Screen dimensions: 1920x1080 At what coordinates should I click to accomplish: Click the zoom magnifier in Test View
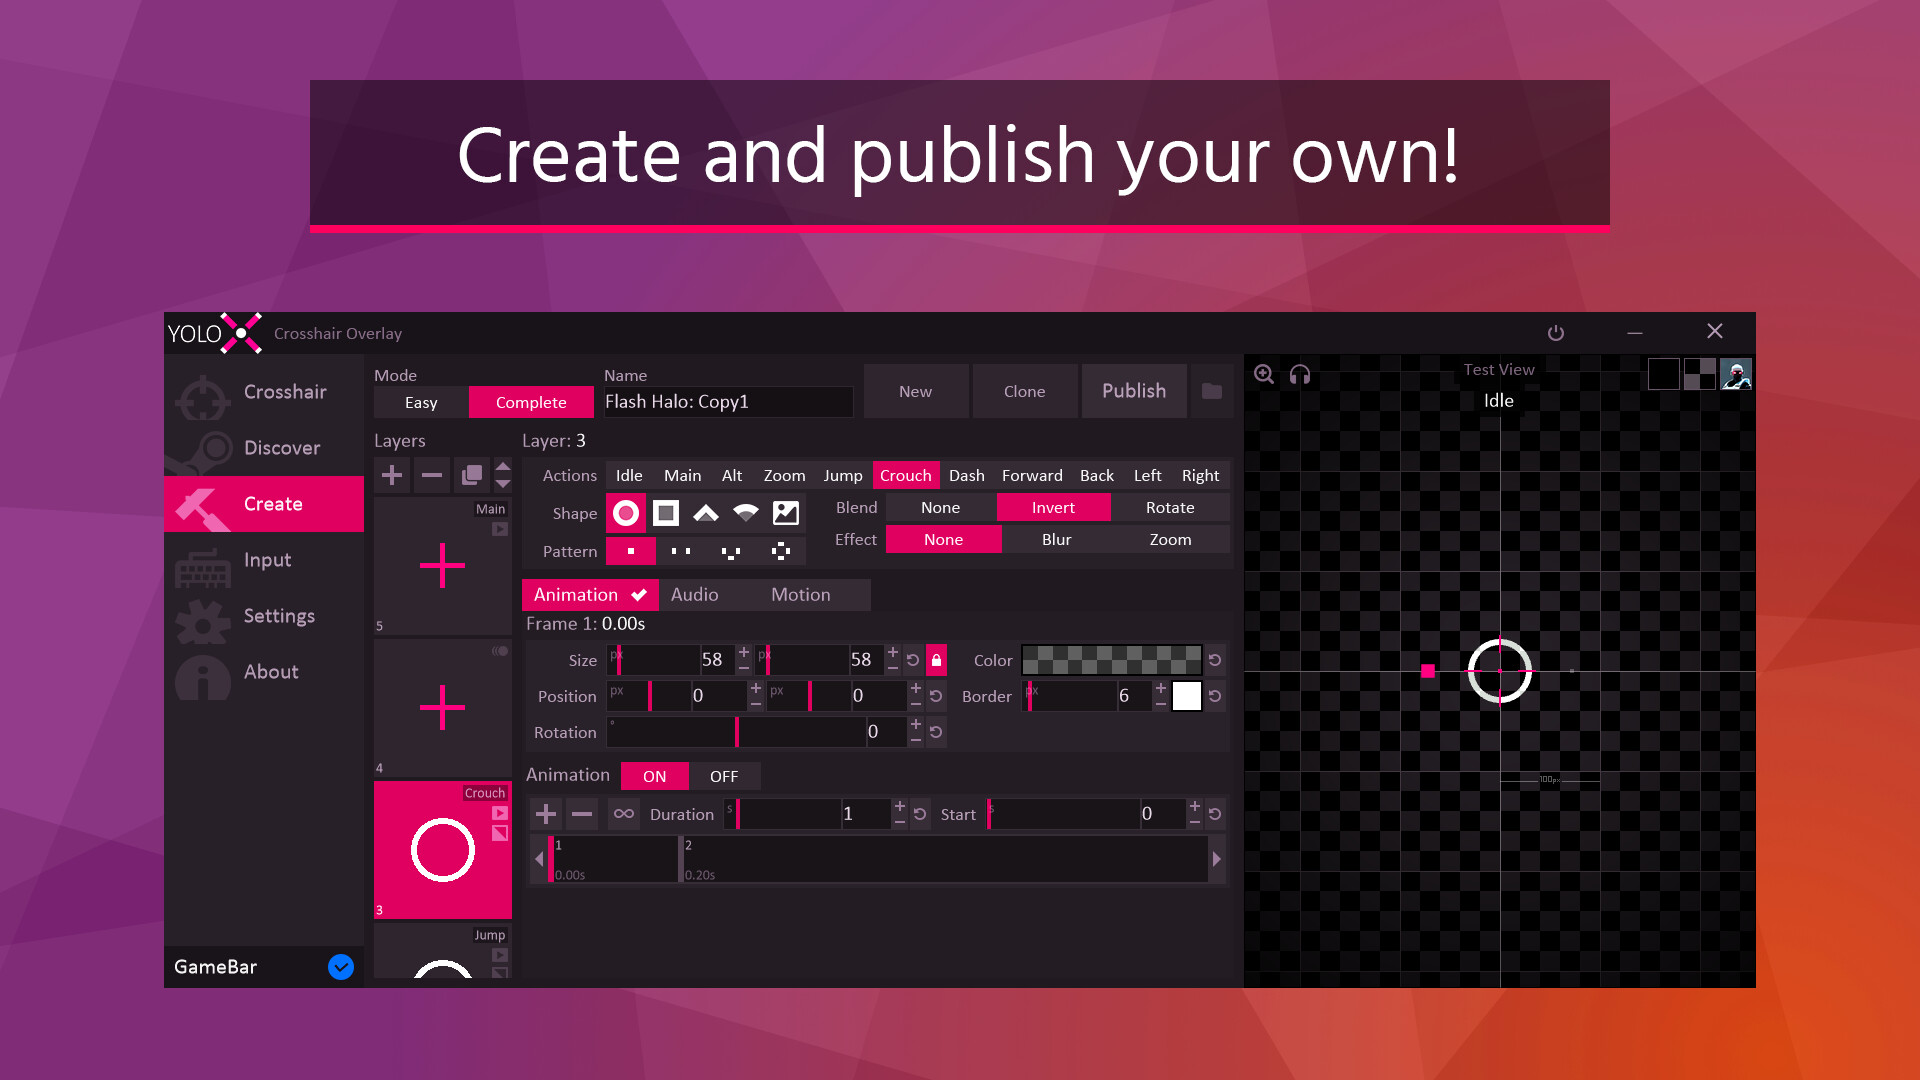click(1263, 373)
